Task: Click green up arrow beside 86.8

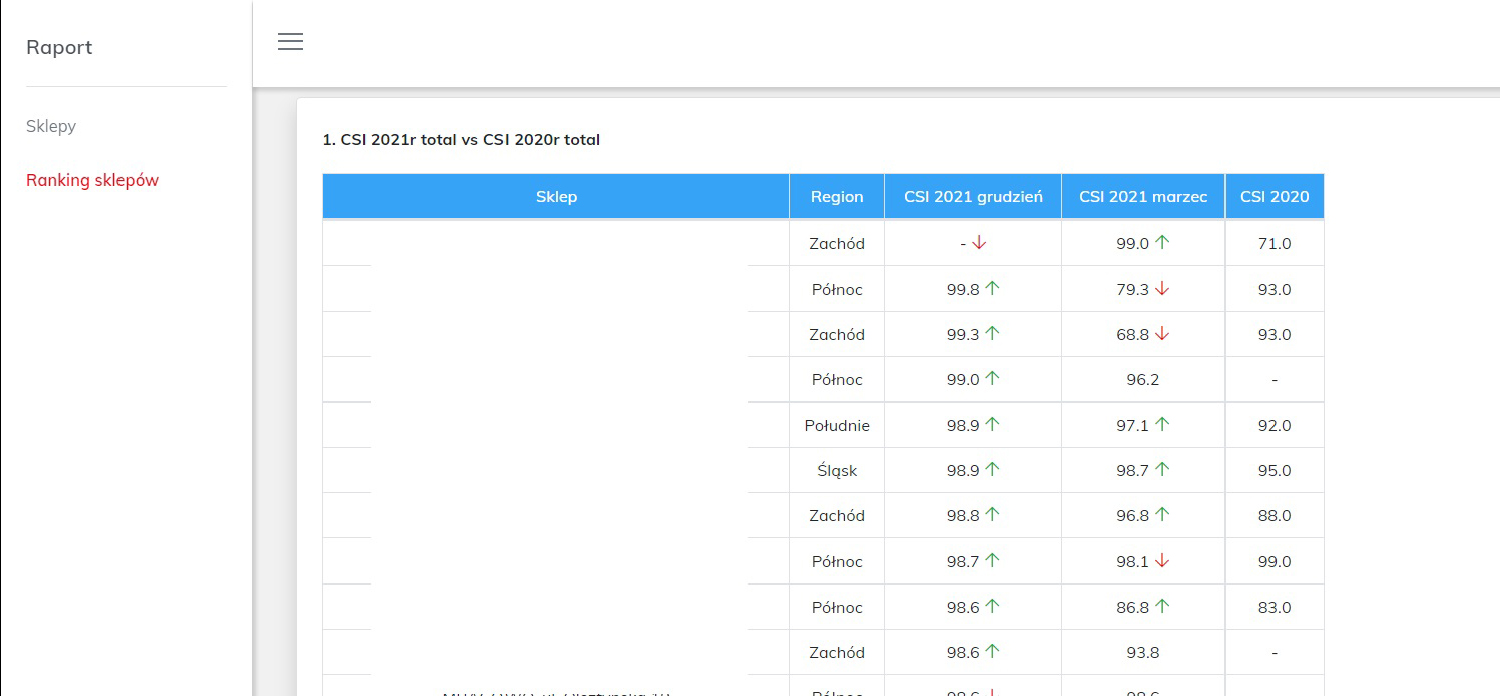Action: coord(1162,607)
